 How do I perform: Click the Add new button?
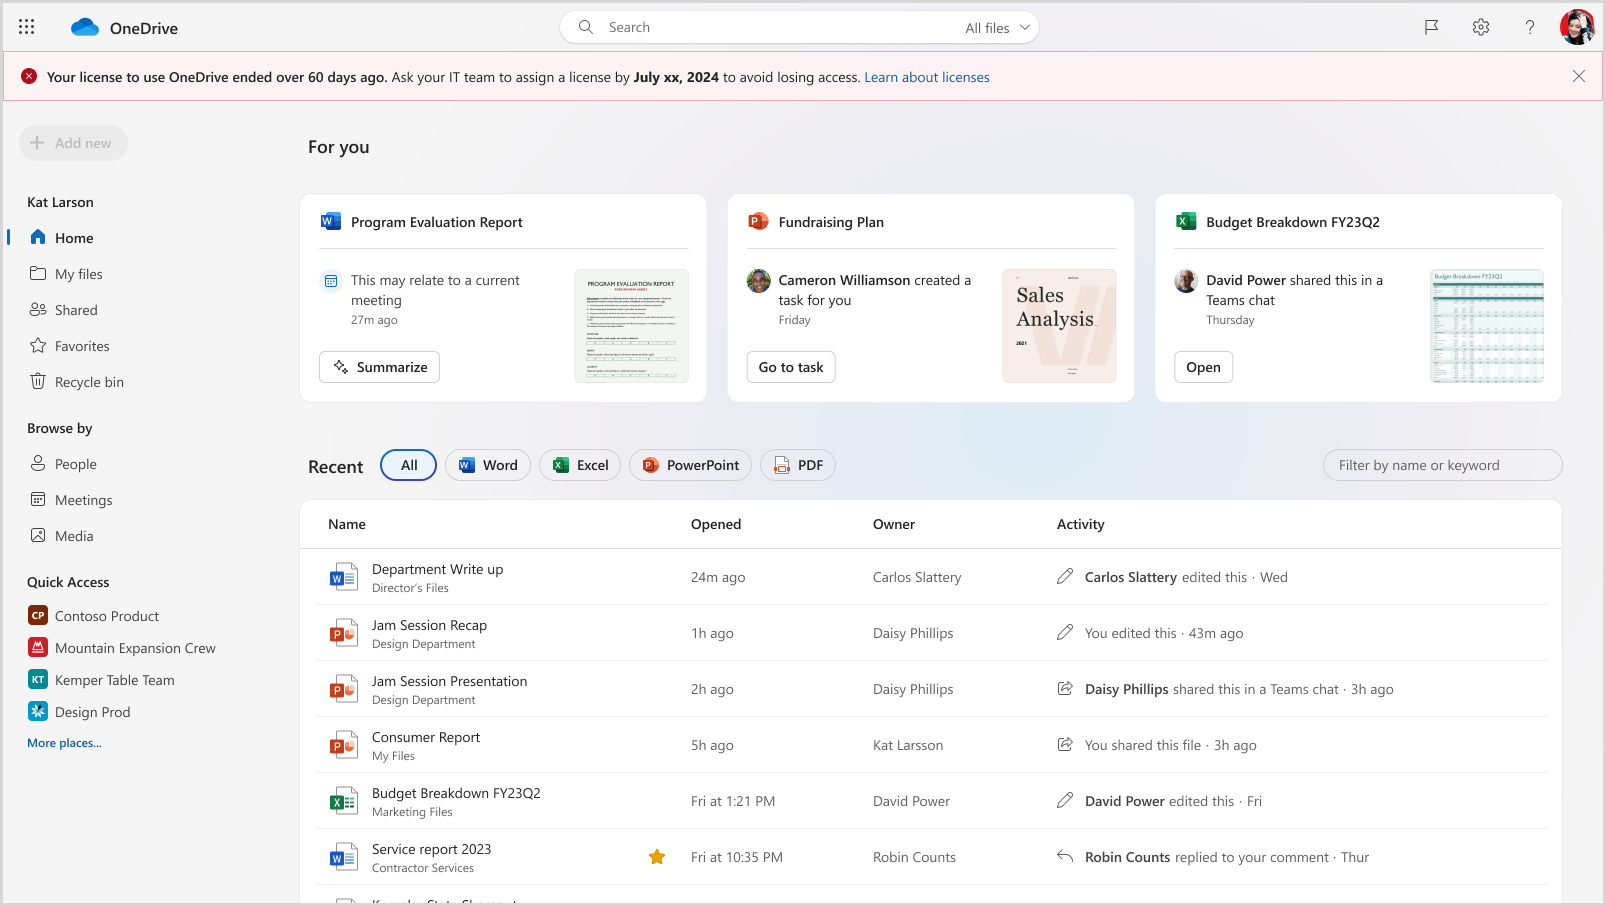click(73, 143)
